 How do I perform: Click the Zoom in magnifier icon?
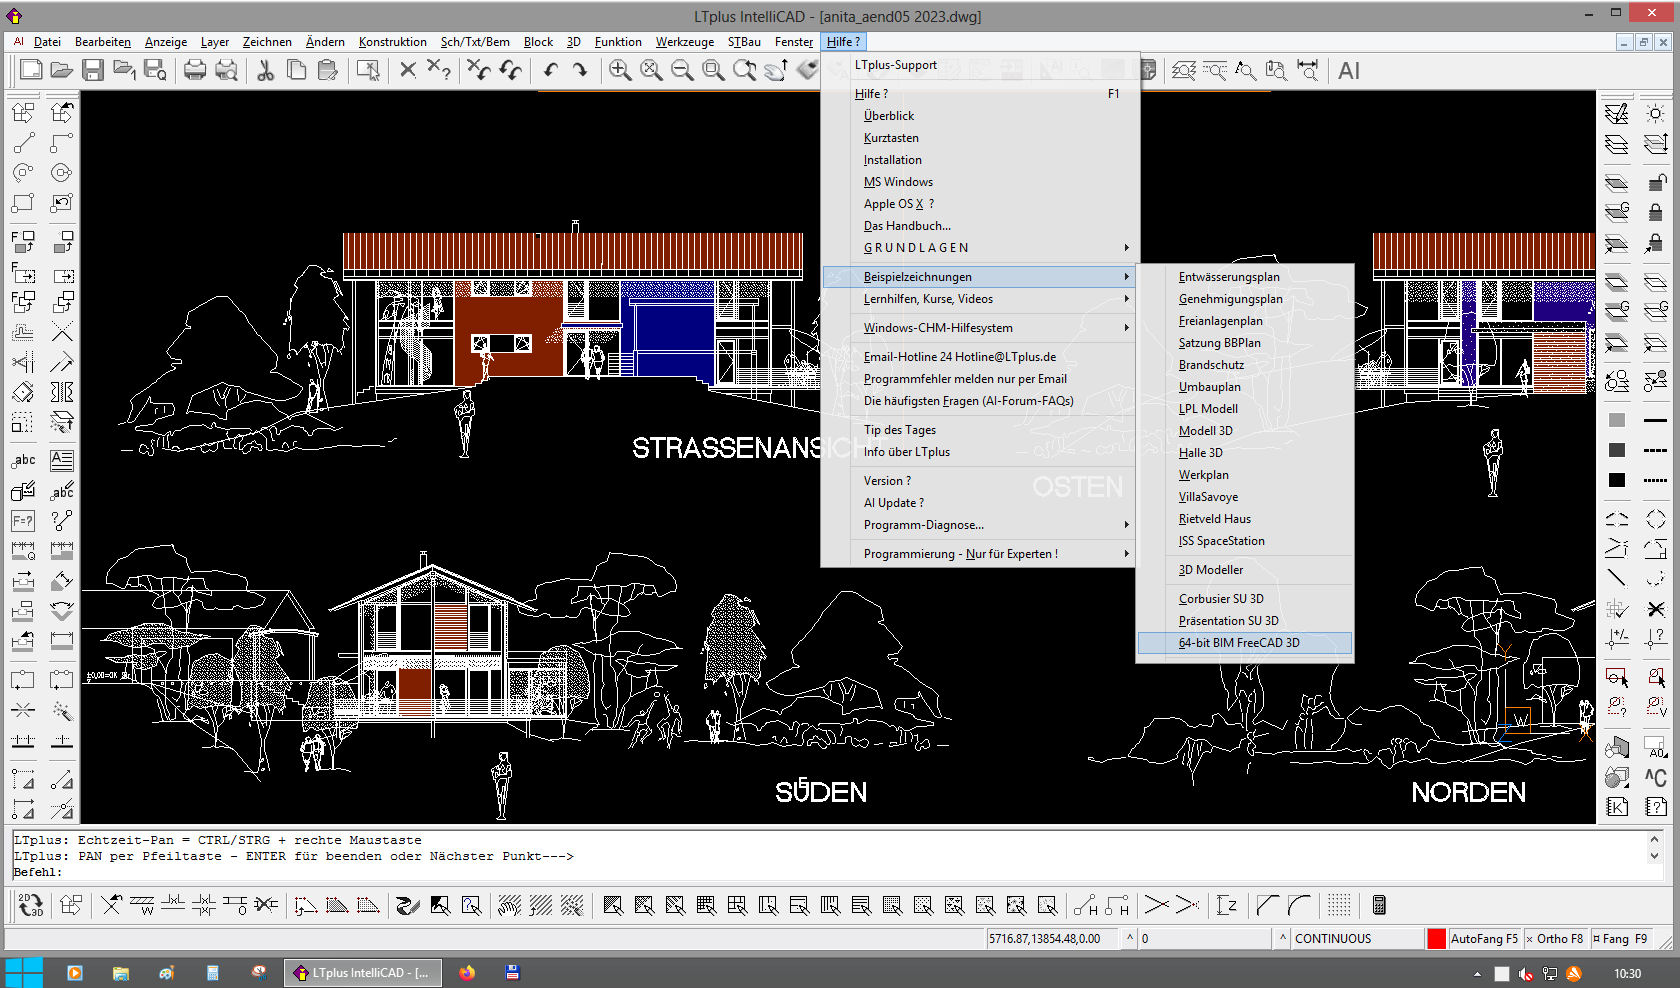tap(620, 70)
